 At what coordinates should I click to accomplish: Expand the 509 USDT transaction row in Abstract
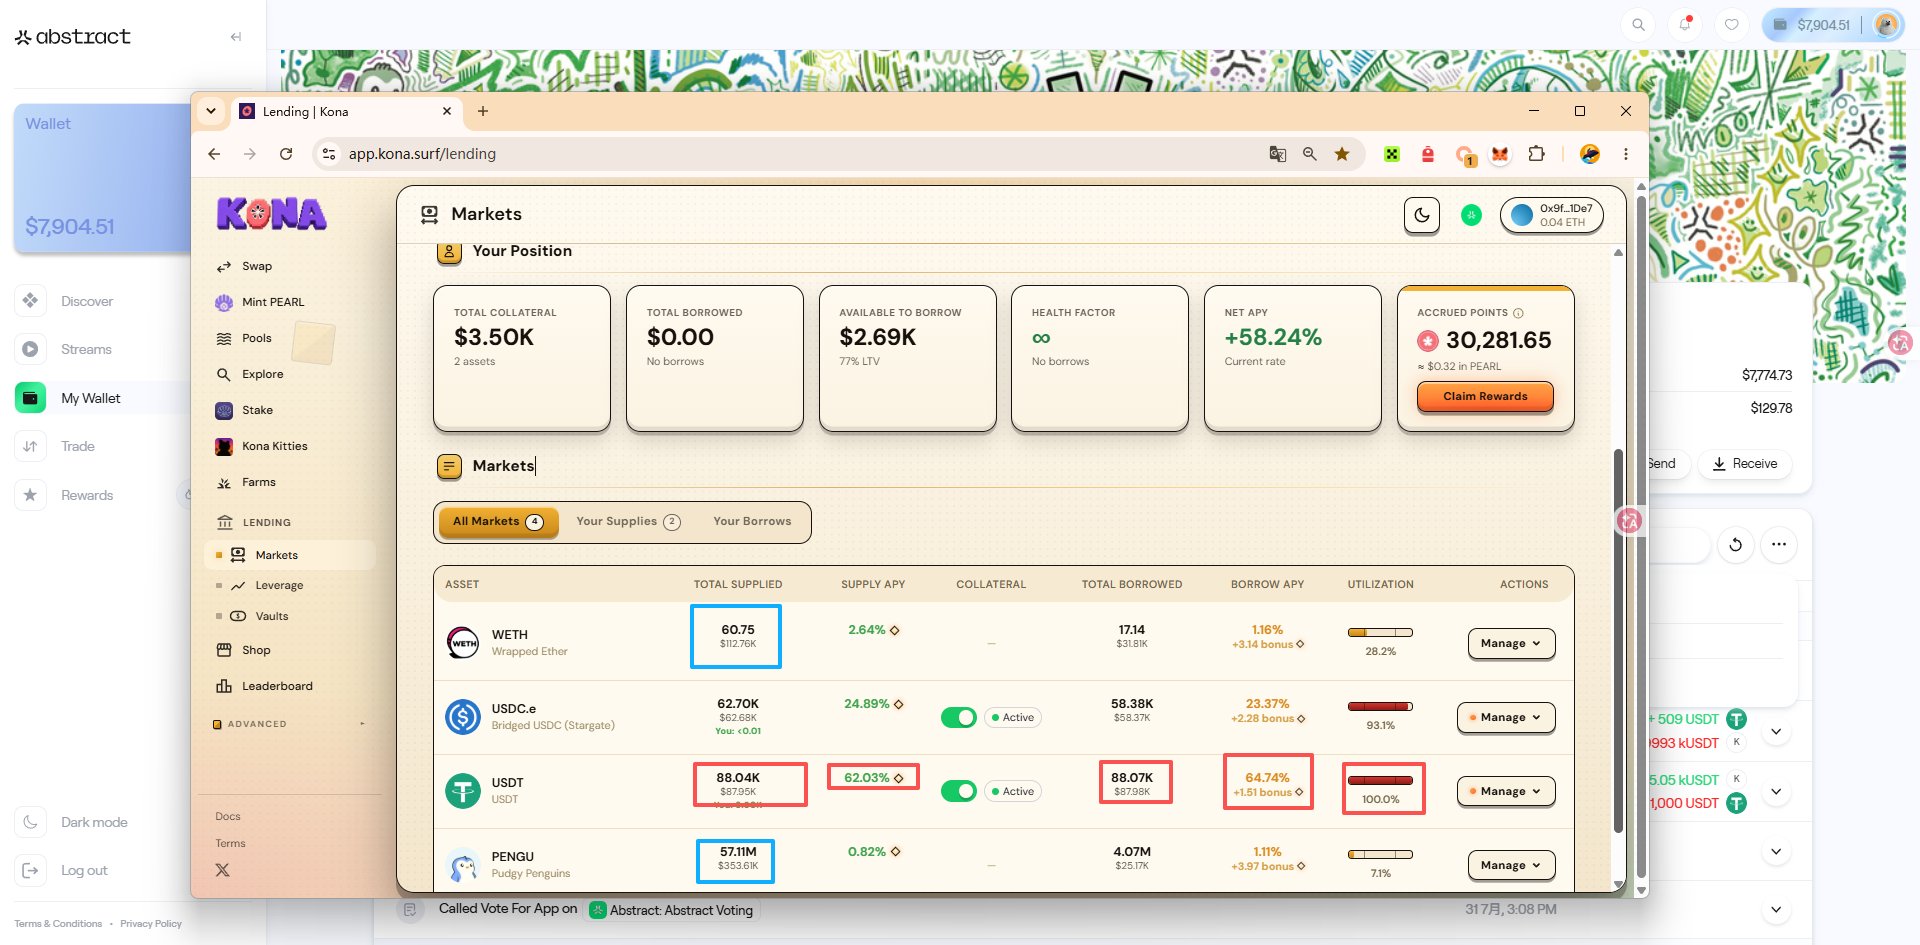pos(1776,731)
